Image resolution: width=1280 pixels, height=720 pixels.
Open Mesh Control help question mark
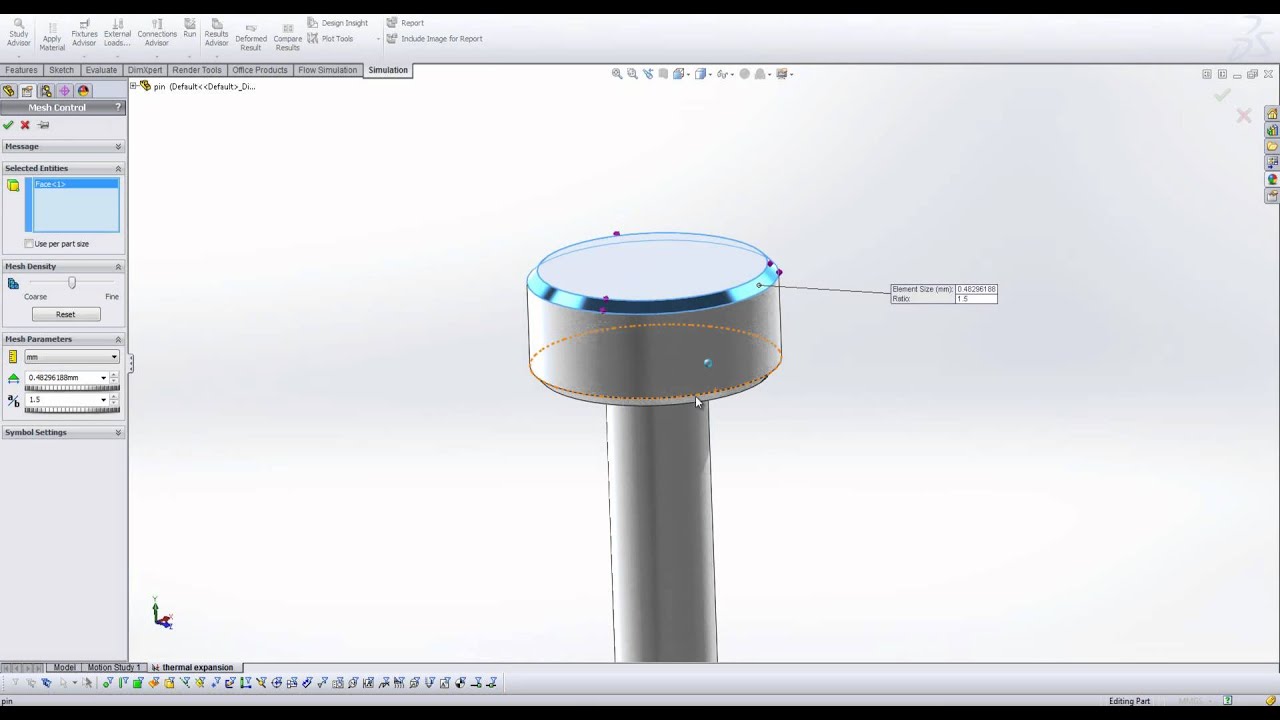pyautogui.click(x=118, y=107)
